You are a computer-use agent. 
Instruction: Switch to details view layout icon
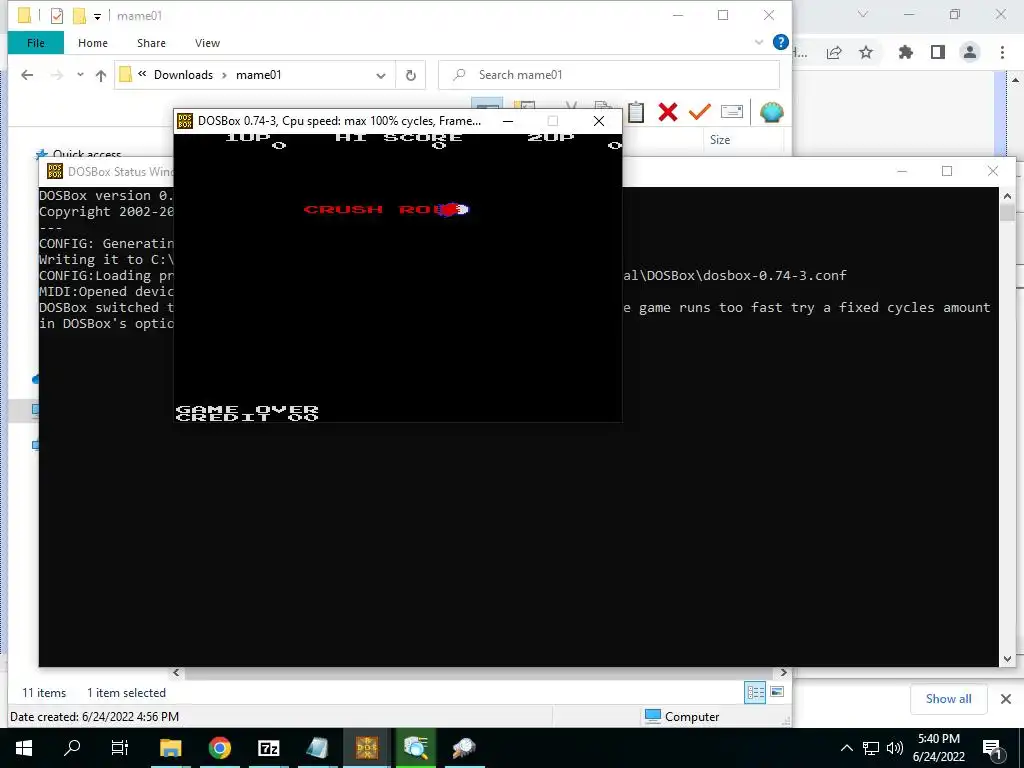(755, 693)
